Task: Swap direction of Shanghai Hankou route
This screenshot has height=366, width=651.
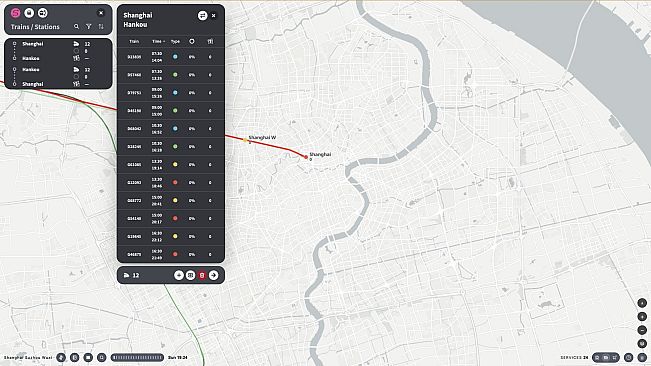Action: pos(202,15)
